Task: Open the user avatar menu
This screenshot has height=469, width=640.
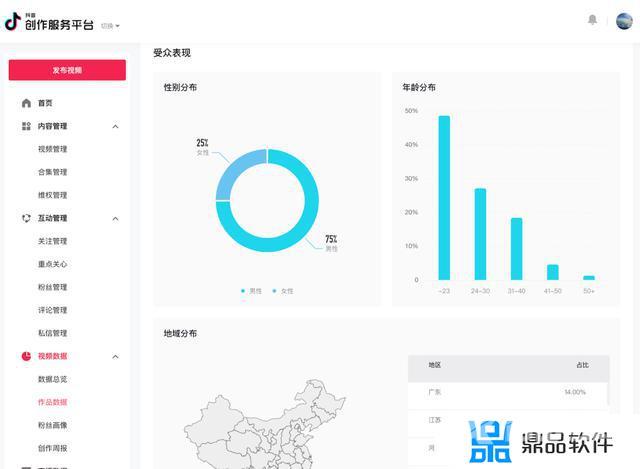Action: [624, 21]
